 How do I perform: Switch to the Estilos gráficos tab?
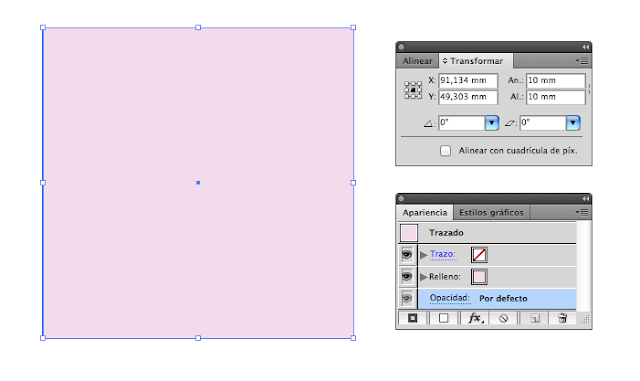tap(491, 213)
